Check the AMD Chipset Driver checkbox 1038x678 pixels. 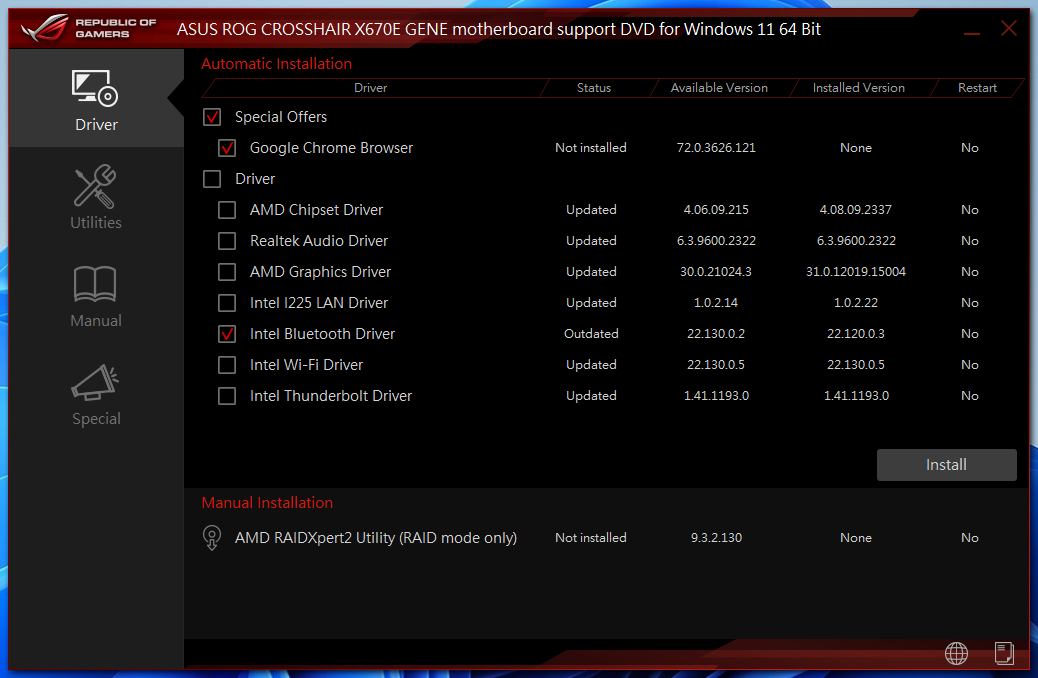coord(227,210)
